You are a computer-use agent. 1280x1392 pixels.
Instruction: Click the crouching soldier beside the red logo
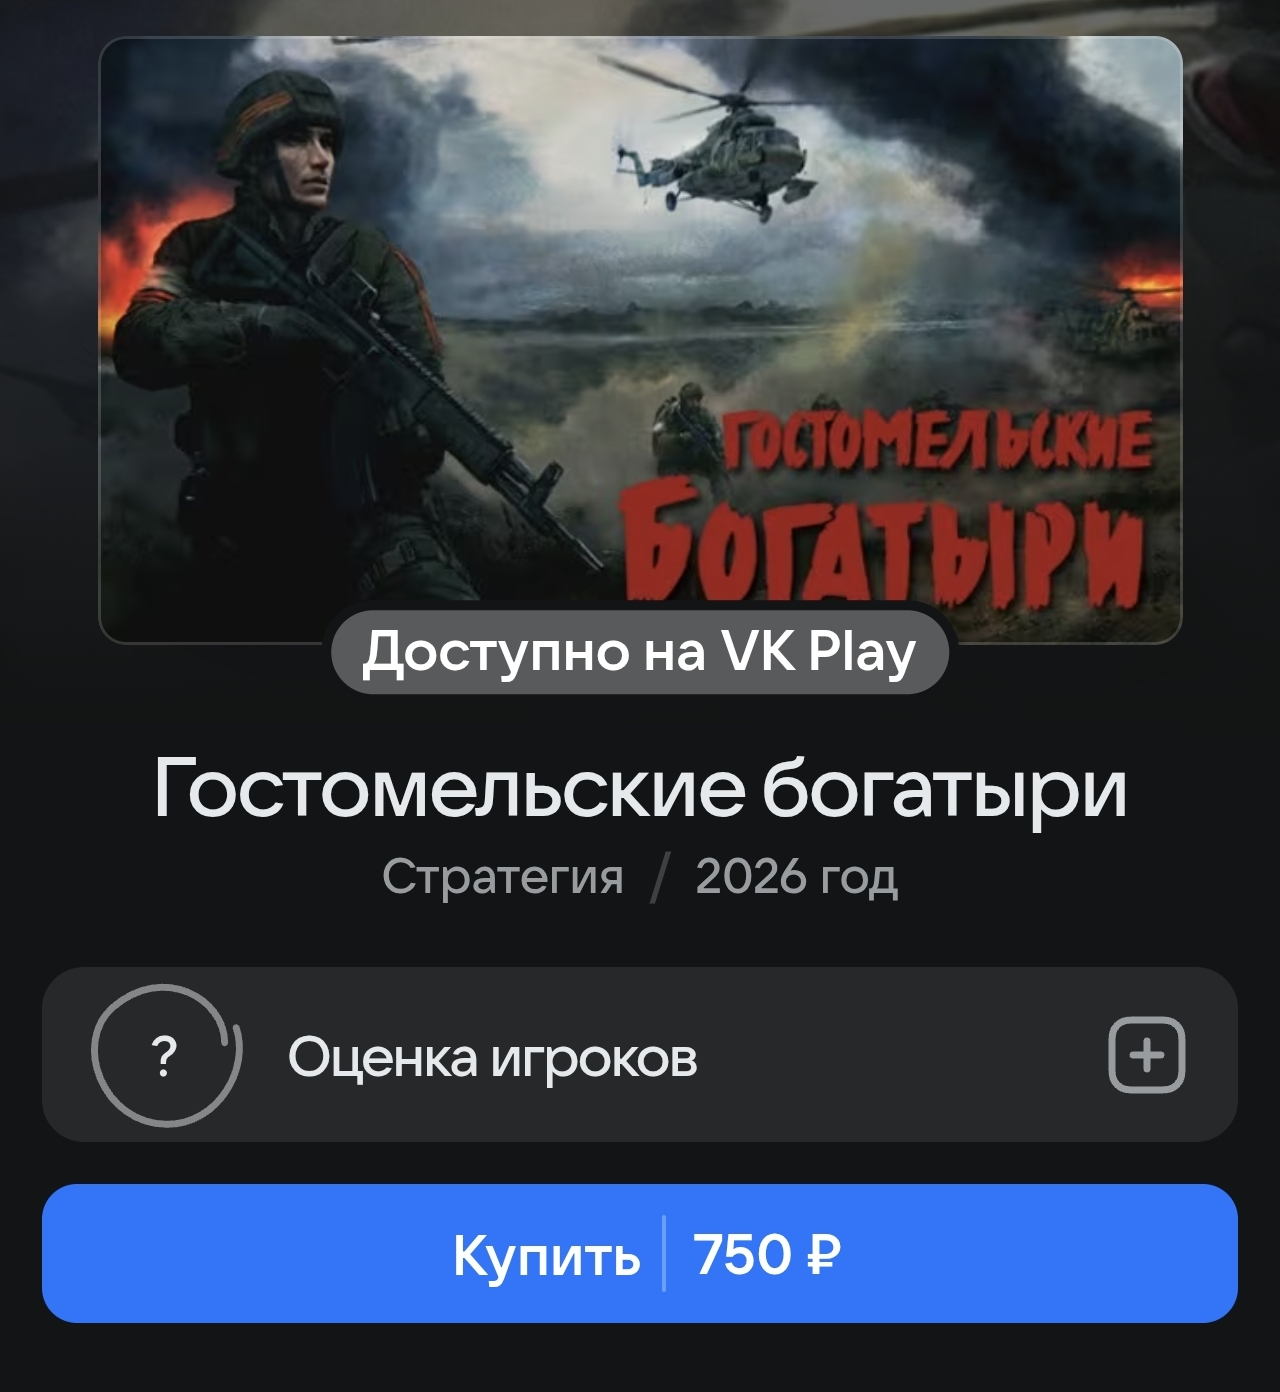(687, 430)
